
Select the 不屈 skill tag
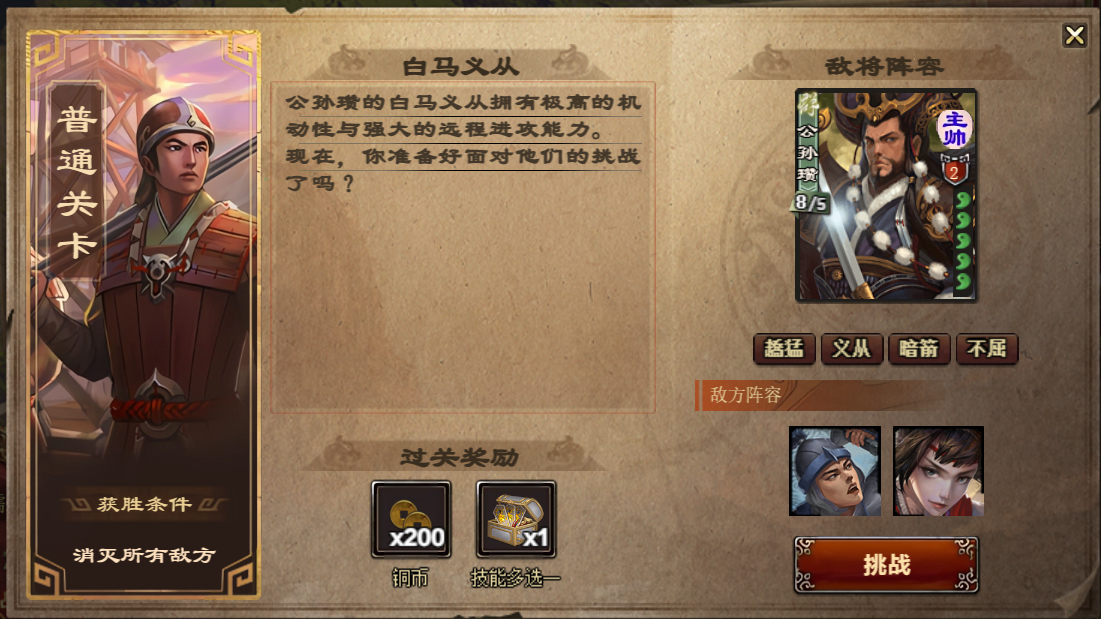point(987,349)
